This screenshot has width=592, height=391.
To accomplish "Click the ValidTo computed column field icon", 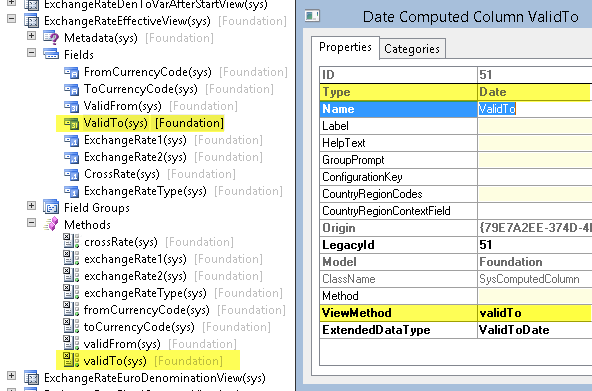I will tap(71, 123).
